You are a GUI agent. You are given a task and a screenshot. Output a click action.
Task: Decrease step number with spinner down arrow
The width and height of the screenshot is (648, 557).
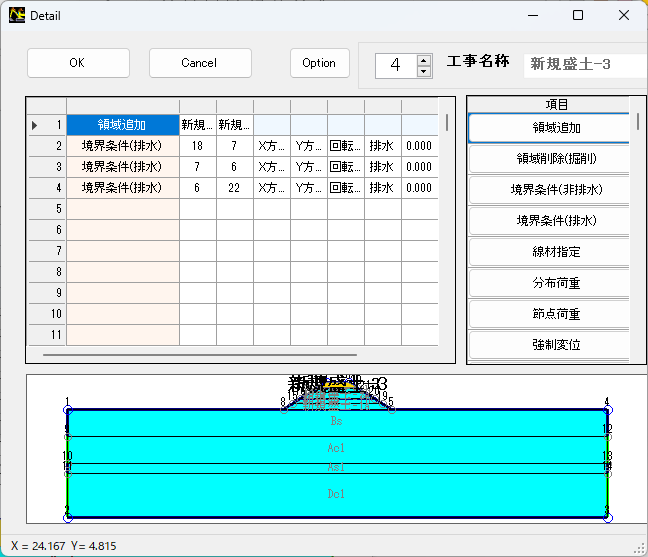pos(424,71)
